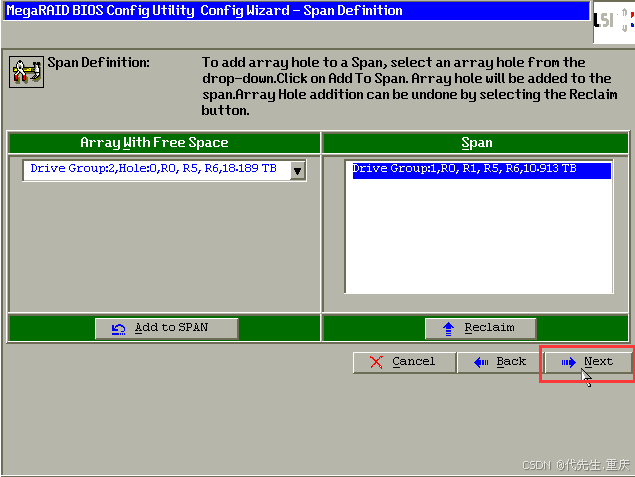Image resolution: width=635 pixels, height=477 pixels.
Task: Select Drive Group:2 Hole:0 entry in dropdown
Action: [x=157, y=170]
